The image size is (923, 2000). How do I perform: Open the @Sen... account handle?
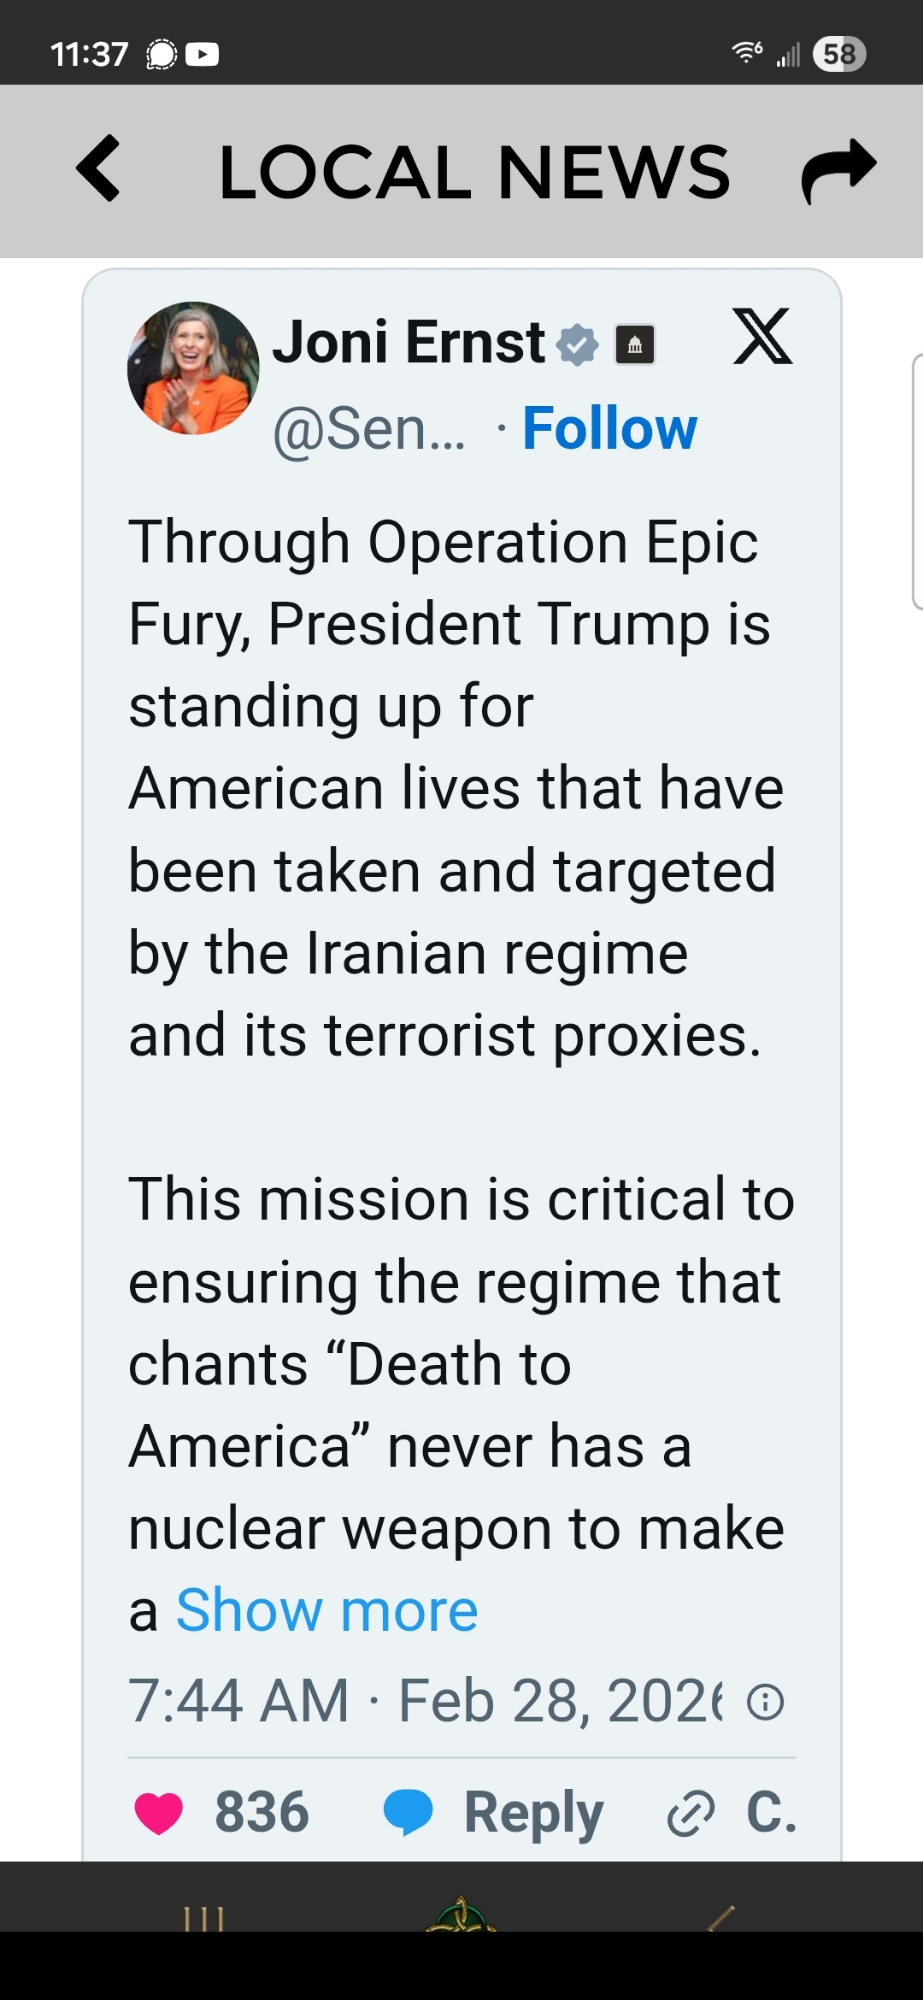click(369, 429)
